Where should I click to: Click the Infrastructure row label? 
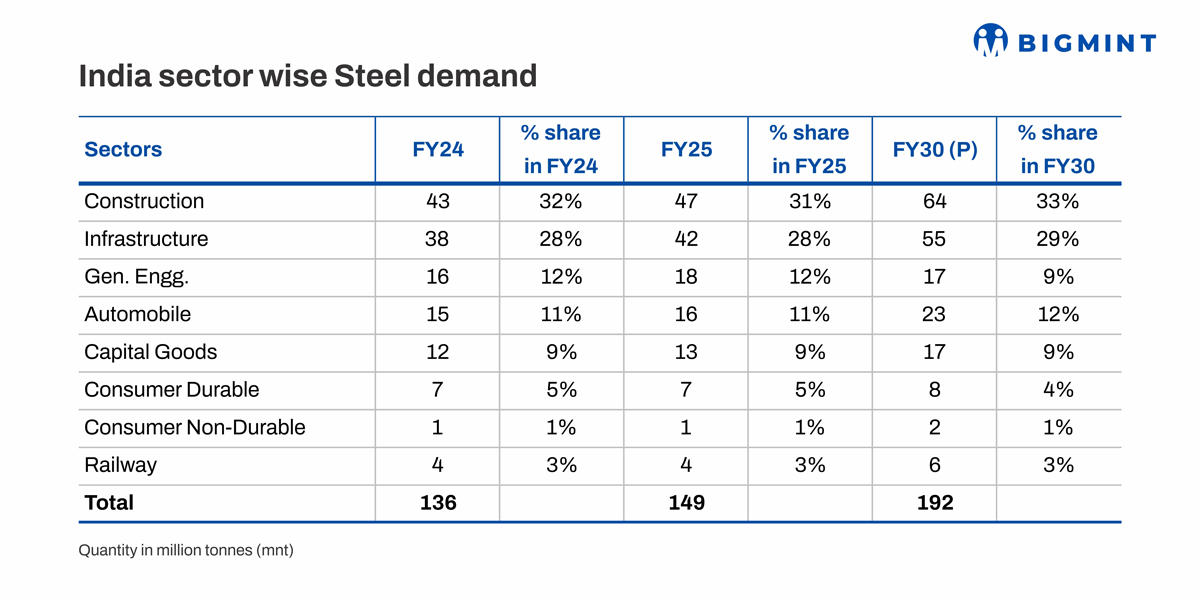coord(146,239)
